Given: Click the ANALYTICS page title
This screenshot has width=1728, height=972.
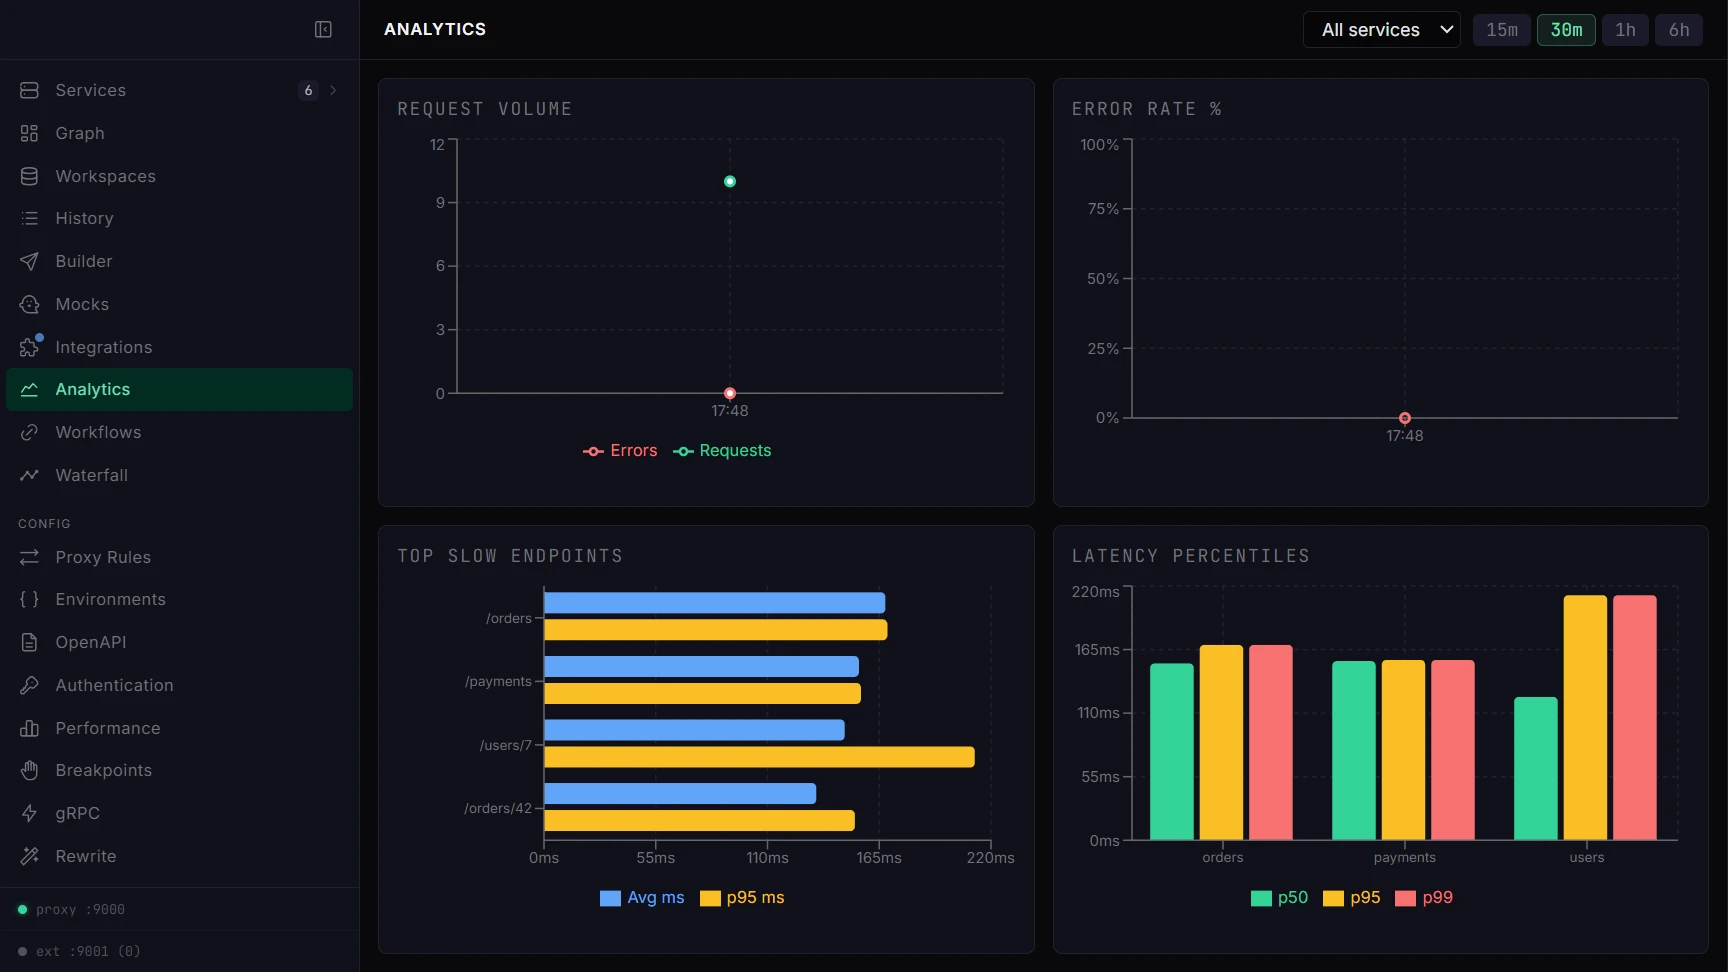Looking at the screenshot, I should pos(435,29).
